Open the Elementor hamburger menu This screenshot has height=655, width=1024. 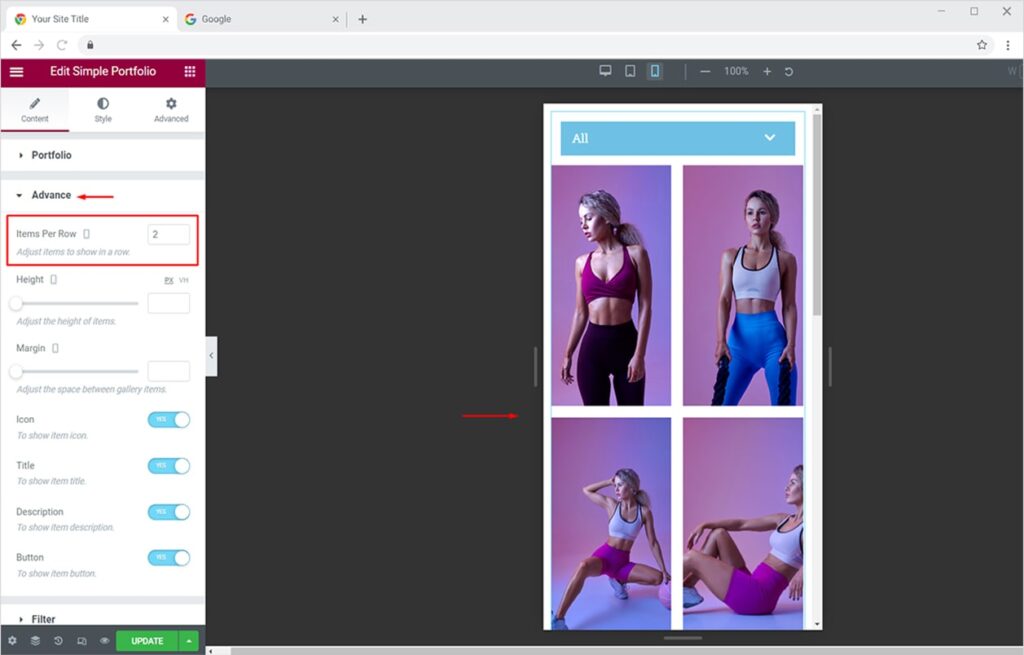(x=16, y=72)
